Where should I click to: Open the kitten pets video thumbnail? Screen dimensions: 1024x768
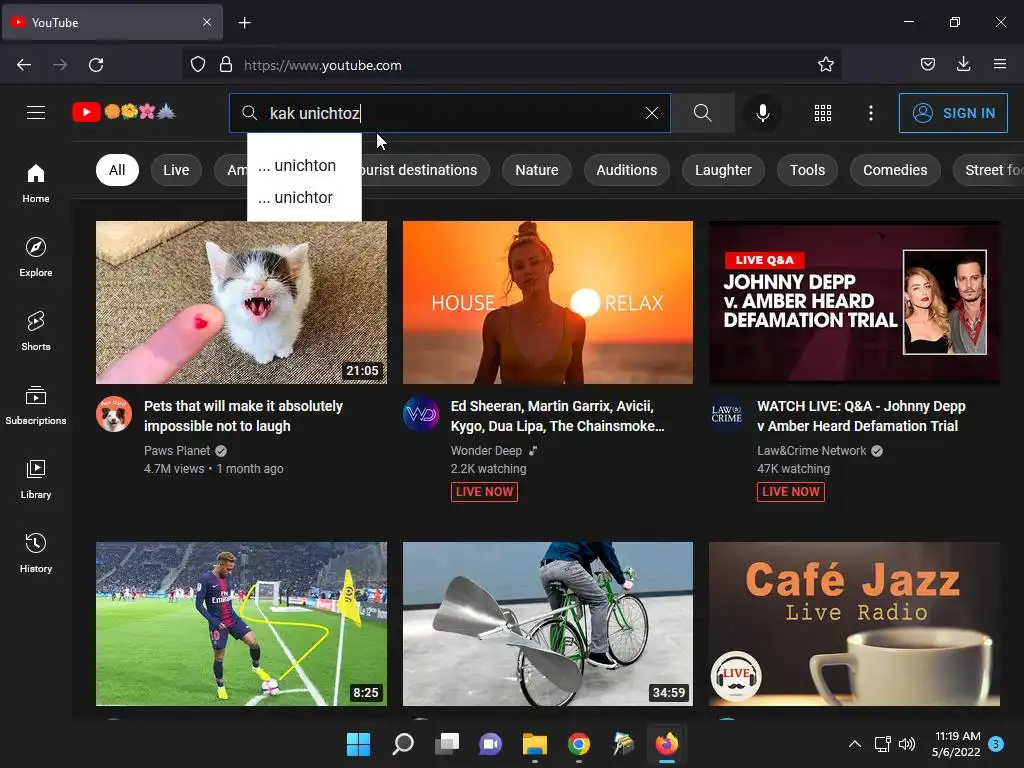click(242, 302)
